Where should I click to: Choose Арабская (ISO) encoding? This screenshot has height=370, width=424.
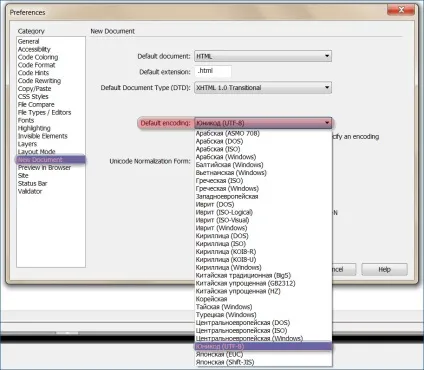coord(263,149)
